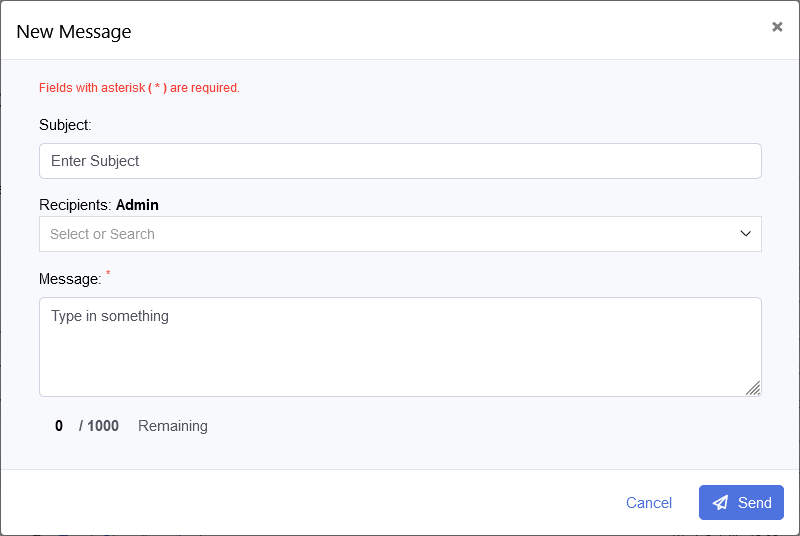Click the bold Admin recipient text
This screenshot has width=800, height=536.
(x=137, y=205)
